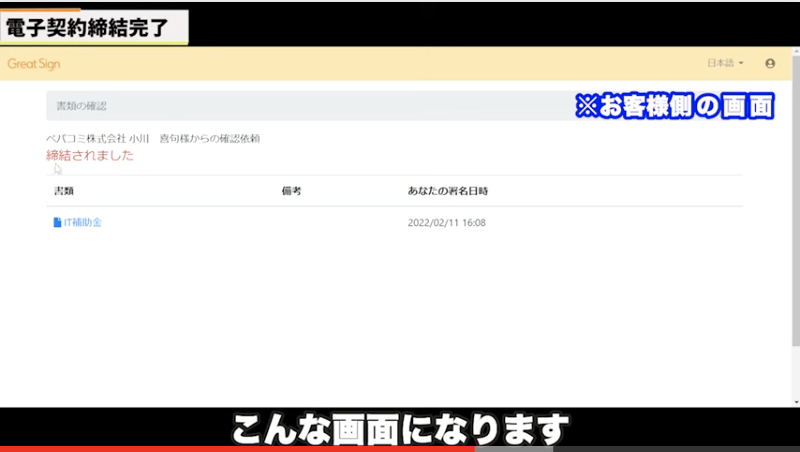Click the Great Sign logo
Viewport: 800px width, 452px height.
[x=33, y=63]
